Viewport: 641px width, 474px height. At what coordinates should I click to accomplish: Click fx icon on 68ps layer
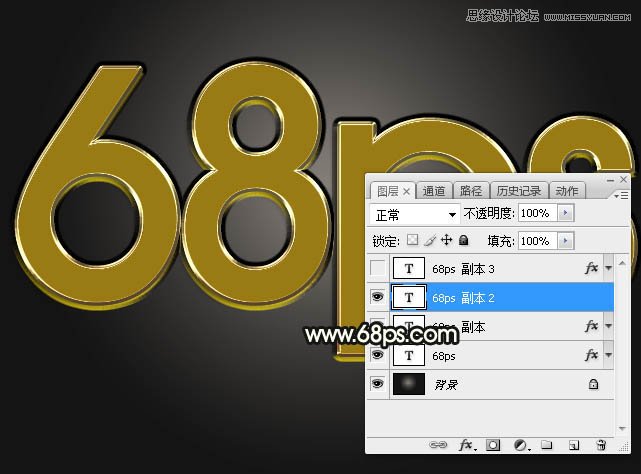[592, 355]
